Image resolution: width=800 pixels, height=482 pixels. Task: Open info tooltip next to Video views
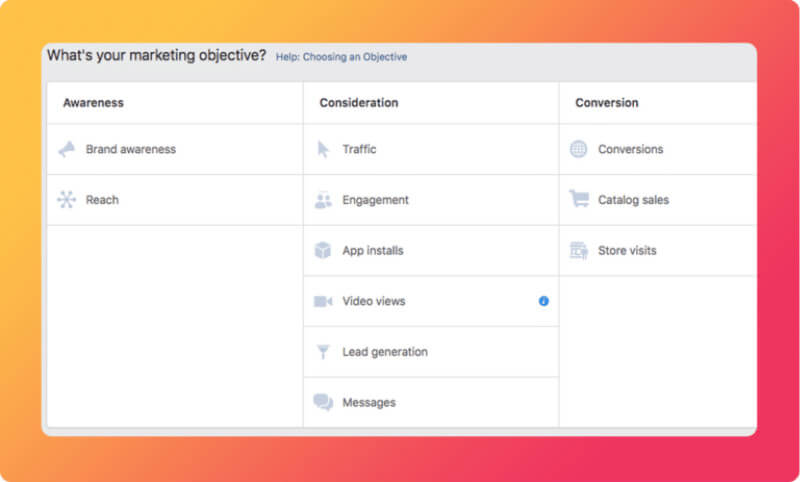(543, 301)
